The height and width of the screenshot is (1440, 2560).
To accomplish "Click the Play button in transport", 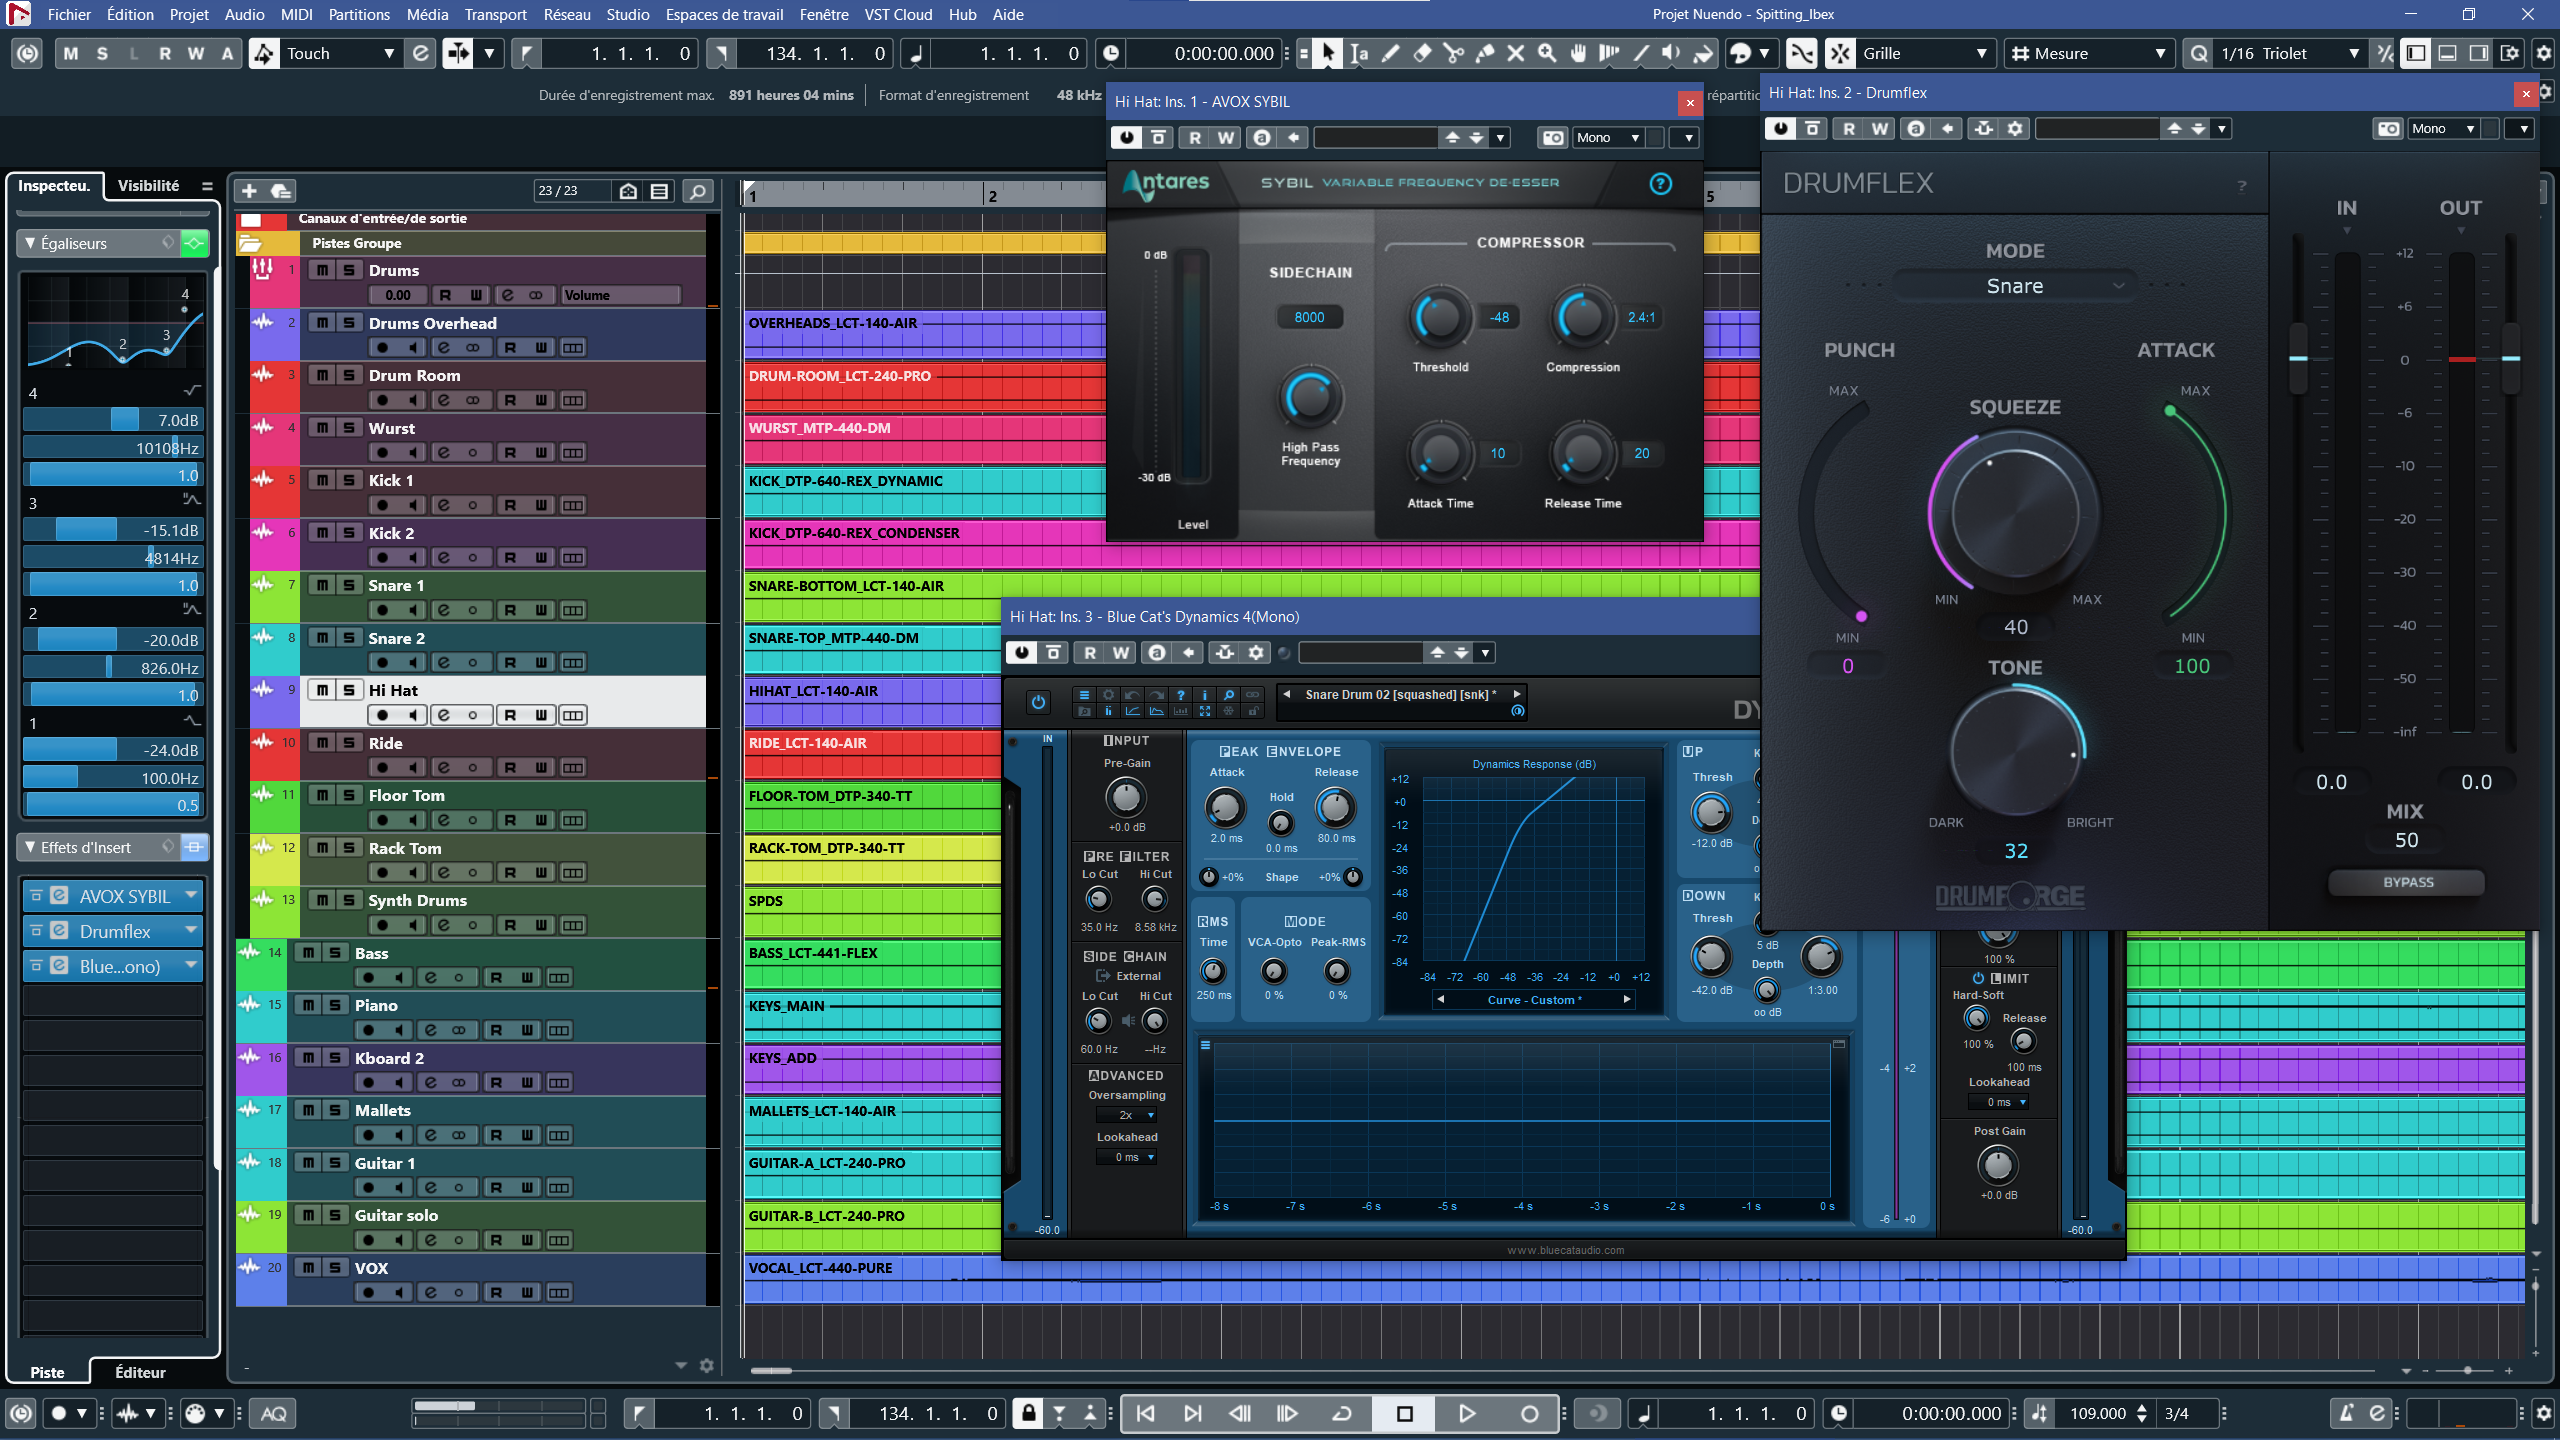I will [x=1466, y=1413].
